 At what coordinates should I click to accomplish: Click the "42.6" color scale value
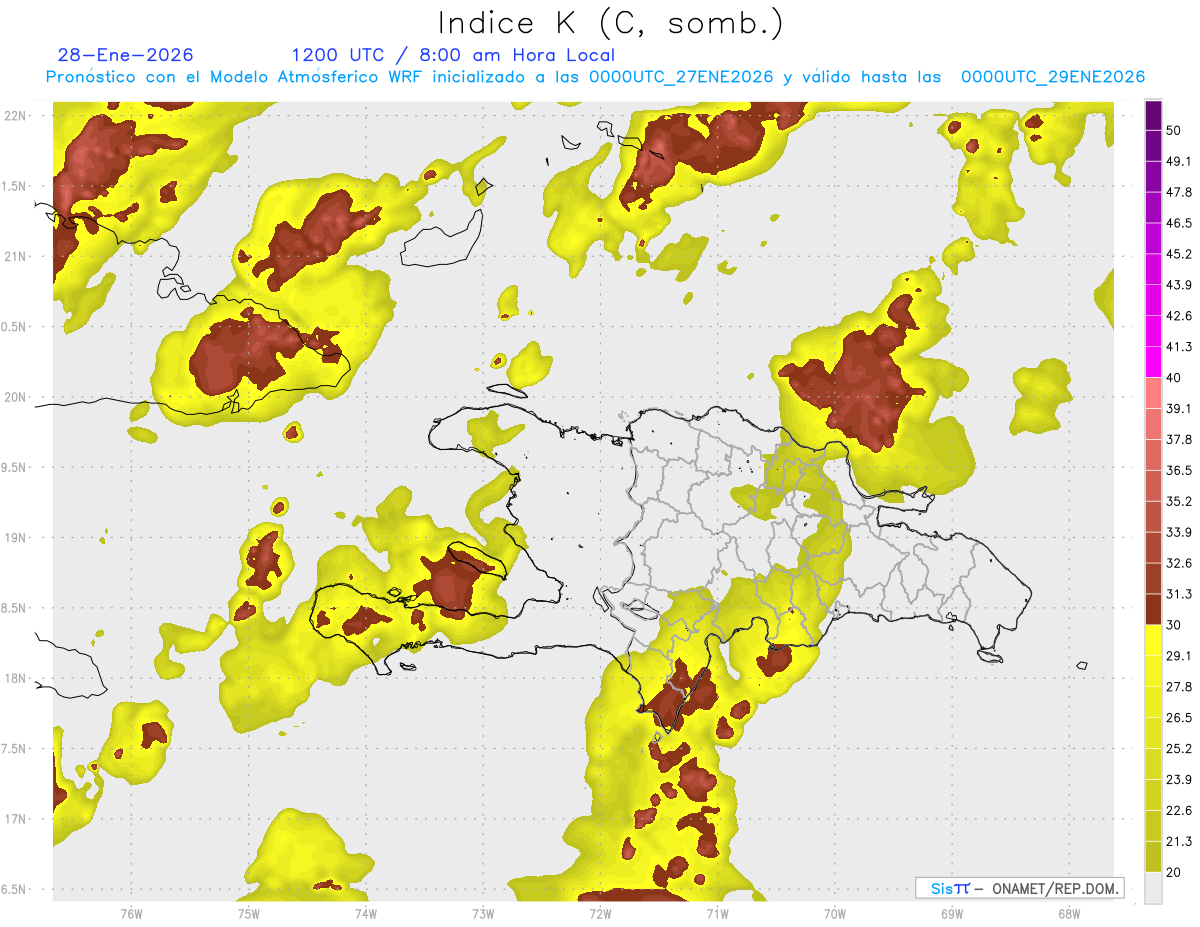tap(1179, 316)
